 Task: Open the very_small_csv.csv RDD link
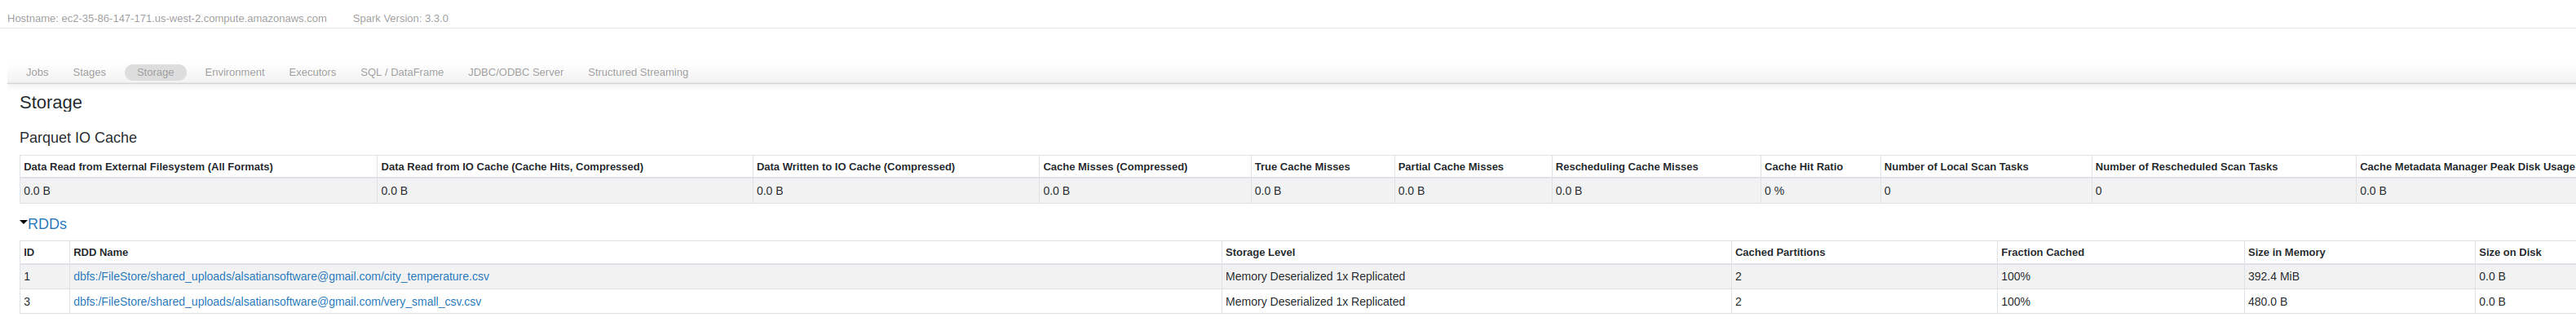(x=277, y=301)
